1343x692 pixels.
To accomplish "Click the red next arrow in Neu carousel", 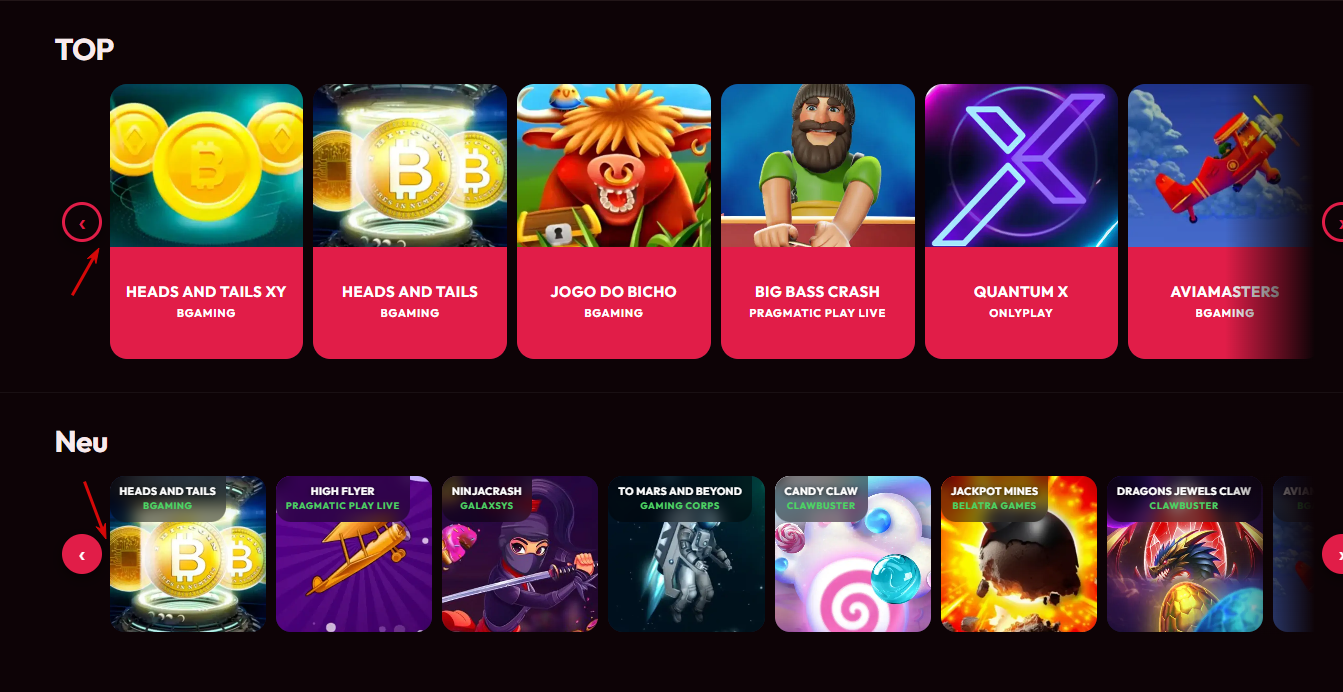I will [x=1333, y=554].
